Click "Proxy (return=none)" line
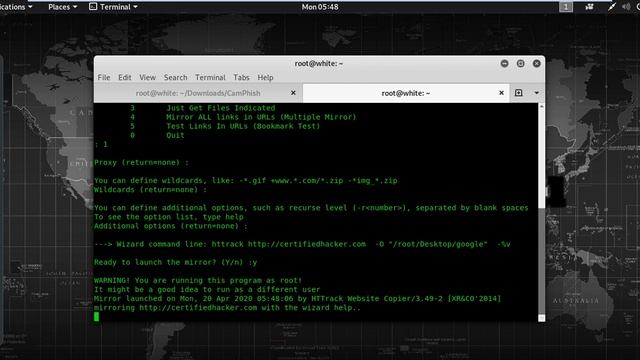The height and width of the screenshot is (360, 640). click(141, 162)
